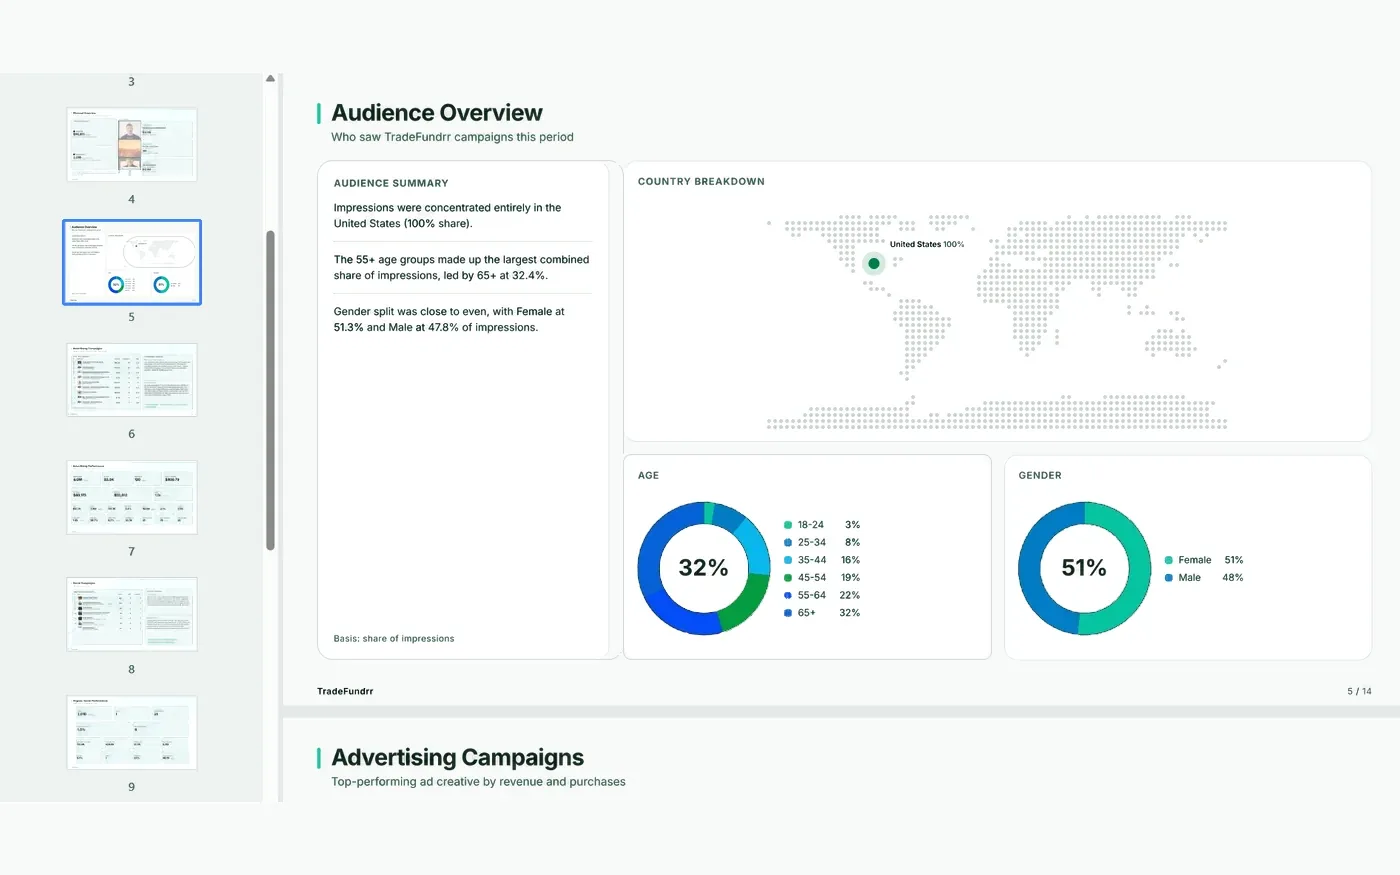Go to slide 8 thumbnail
The width and height of the screenshot is (1400, 875).
click(132, 614)
